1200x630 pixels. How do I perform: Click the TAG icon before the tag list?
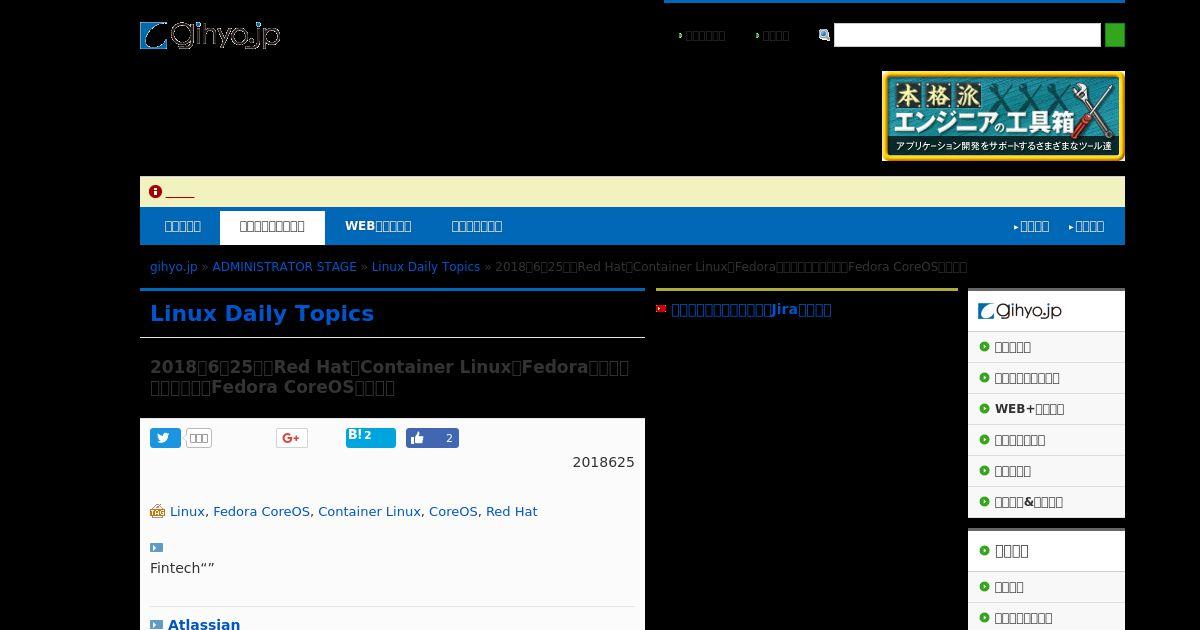click(x=157, y=512)
